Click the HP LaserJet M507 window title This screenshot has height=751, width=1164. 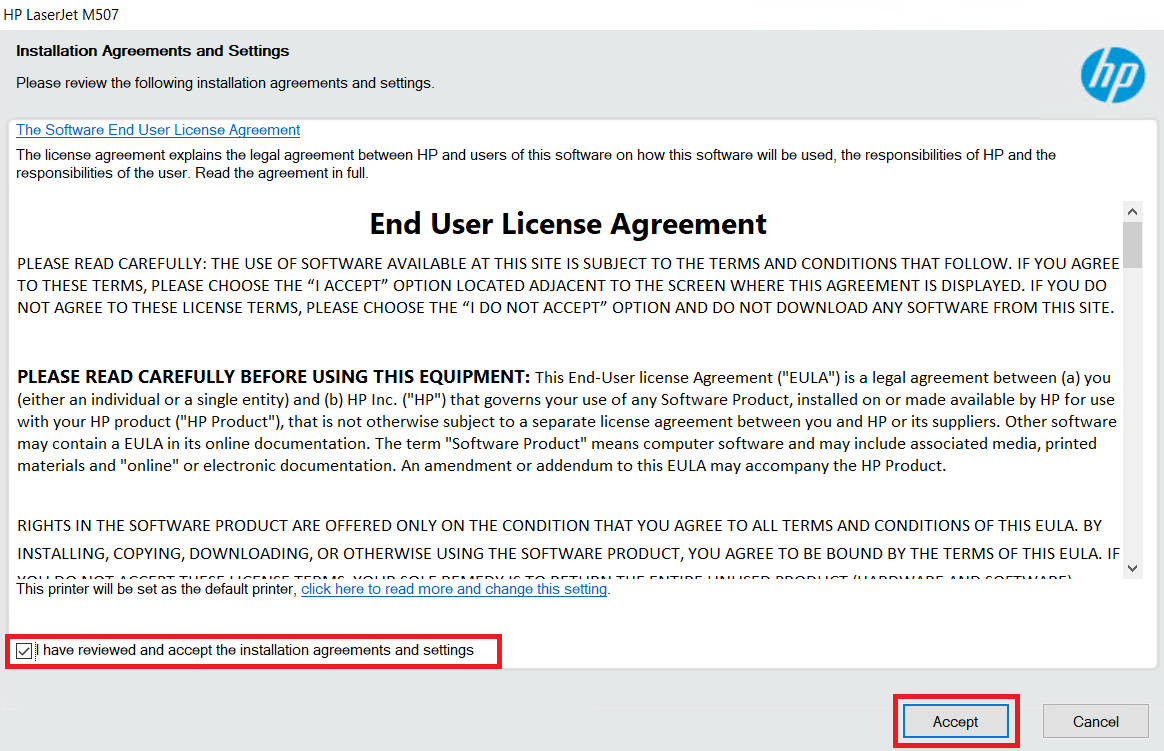tap(61, 15)
